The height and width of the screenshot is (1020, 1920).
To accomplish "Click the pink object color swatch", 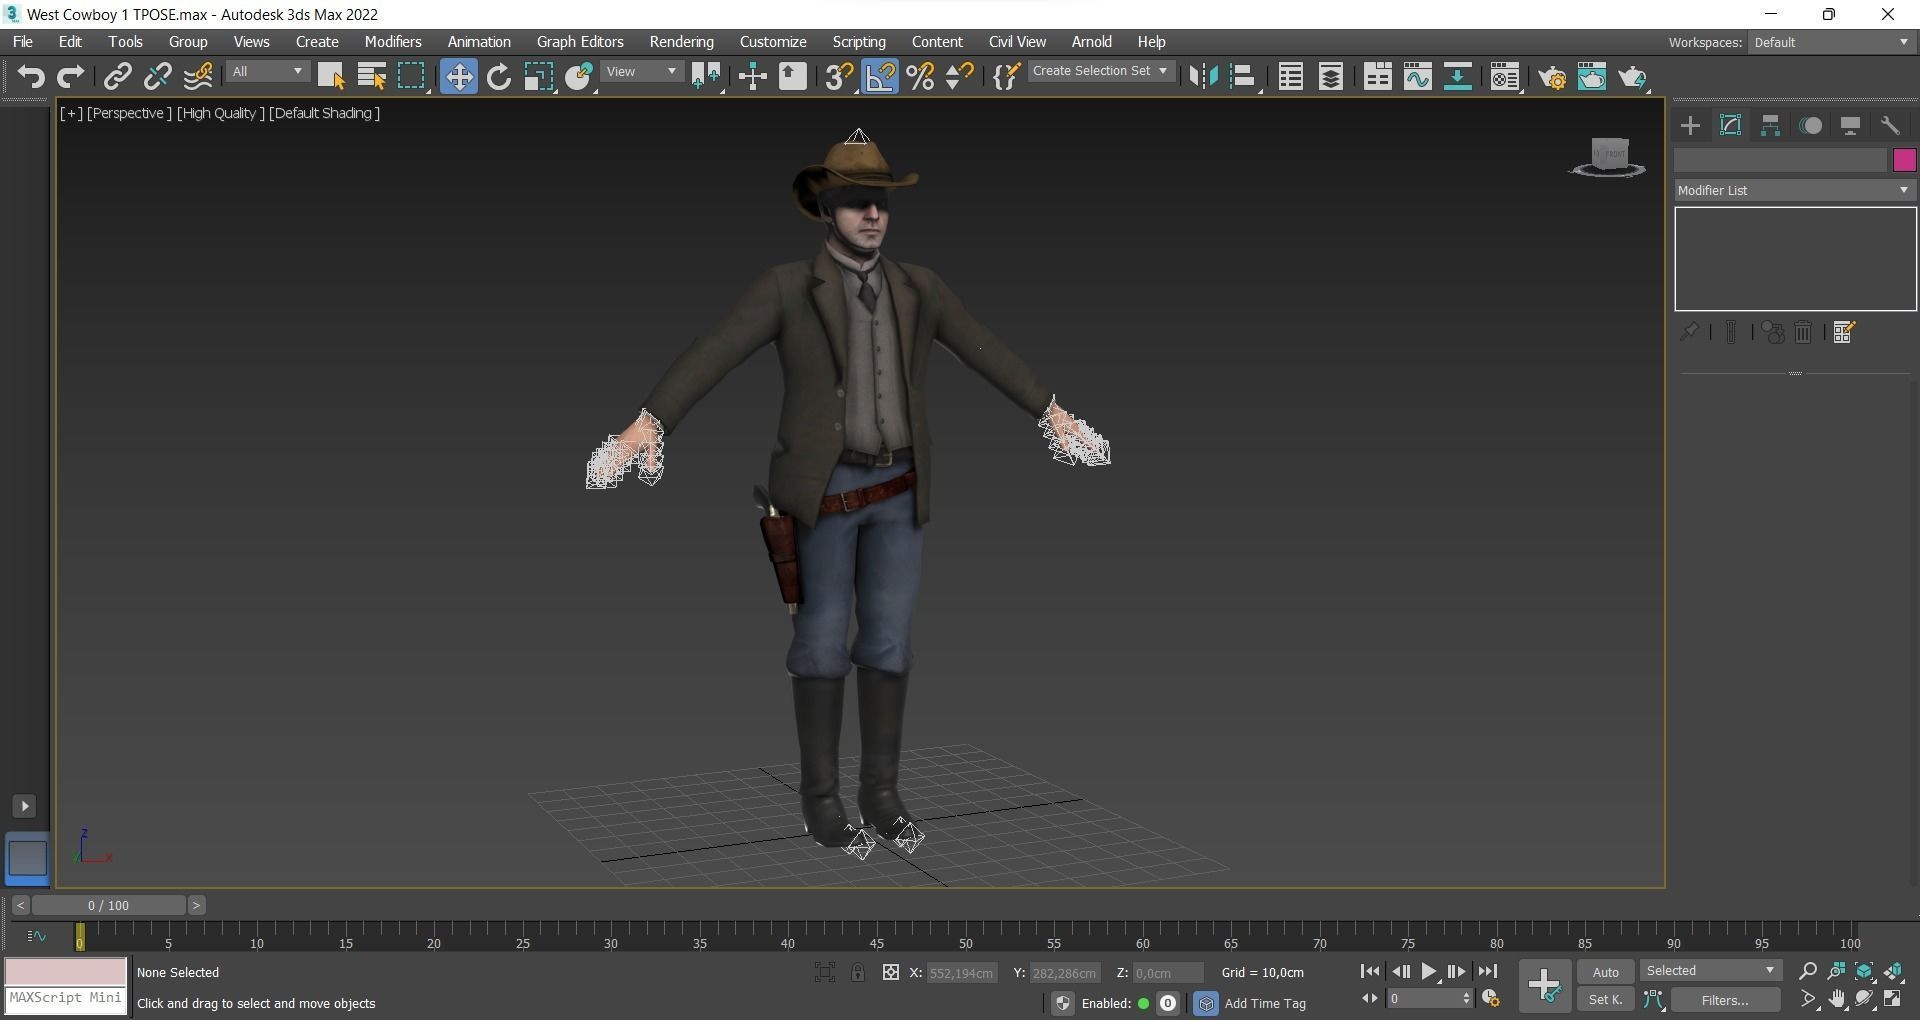I will [x=1904, y=160].
